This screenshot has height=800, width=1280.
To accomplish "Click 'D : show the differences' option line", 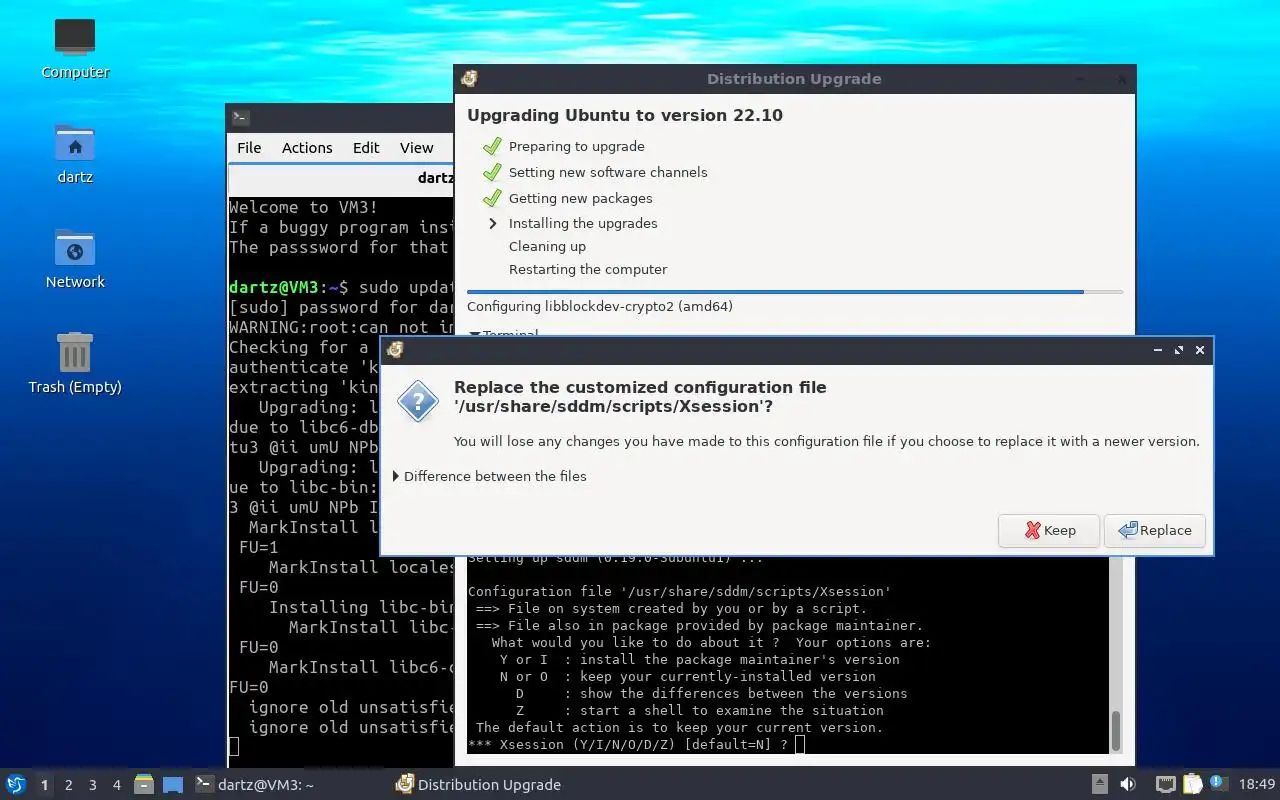I will coord(711,693).
